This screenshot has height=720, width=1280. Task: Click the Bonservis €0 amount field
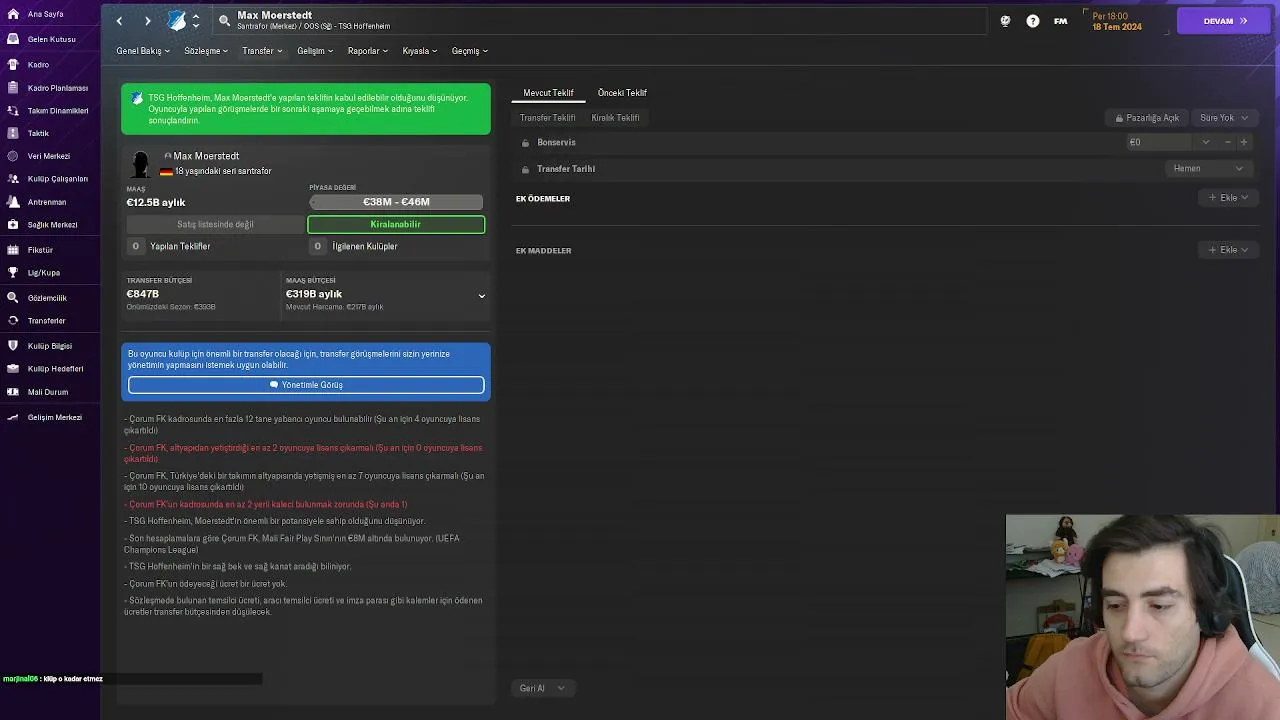click(x=1161, y=142)
